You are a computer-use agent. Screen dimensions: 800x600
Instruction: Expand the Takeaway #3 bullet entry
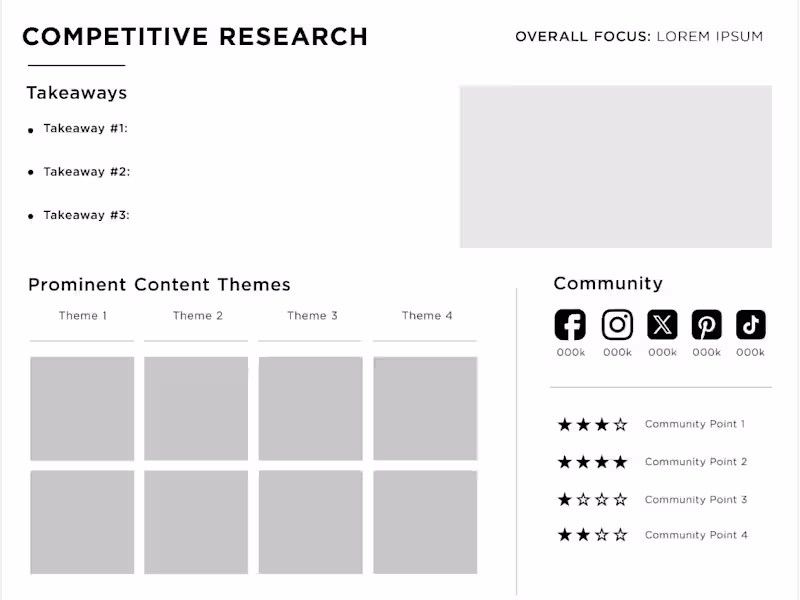85,214
